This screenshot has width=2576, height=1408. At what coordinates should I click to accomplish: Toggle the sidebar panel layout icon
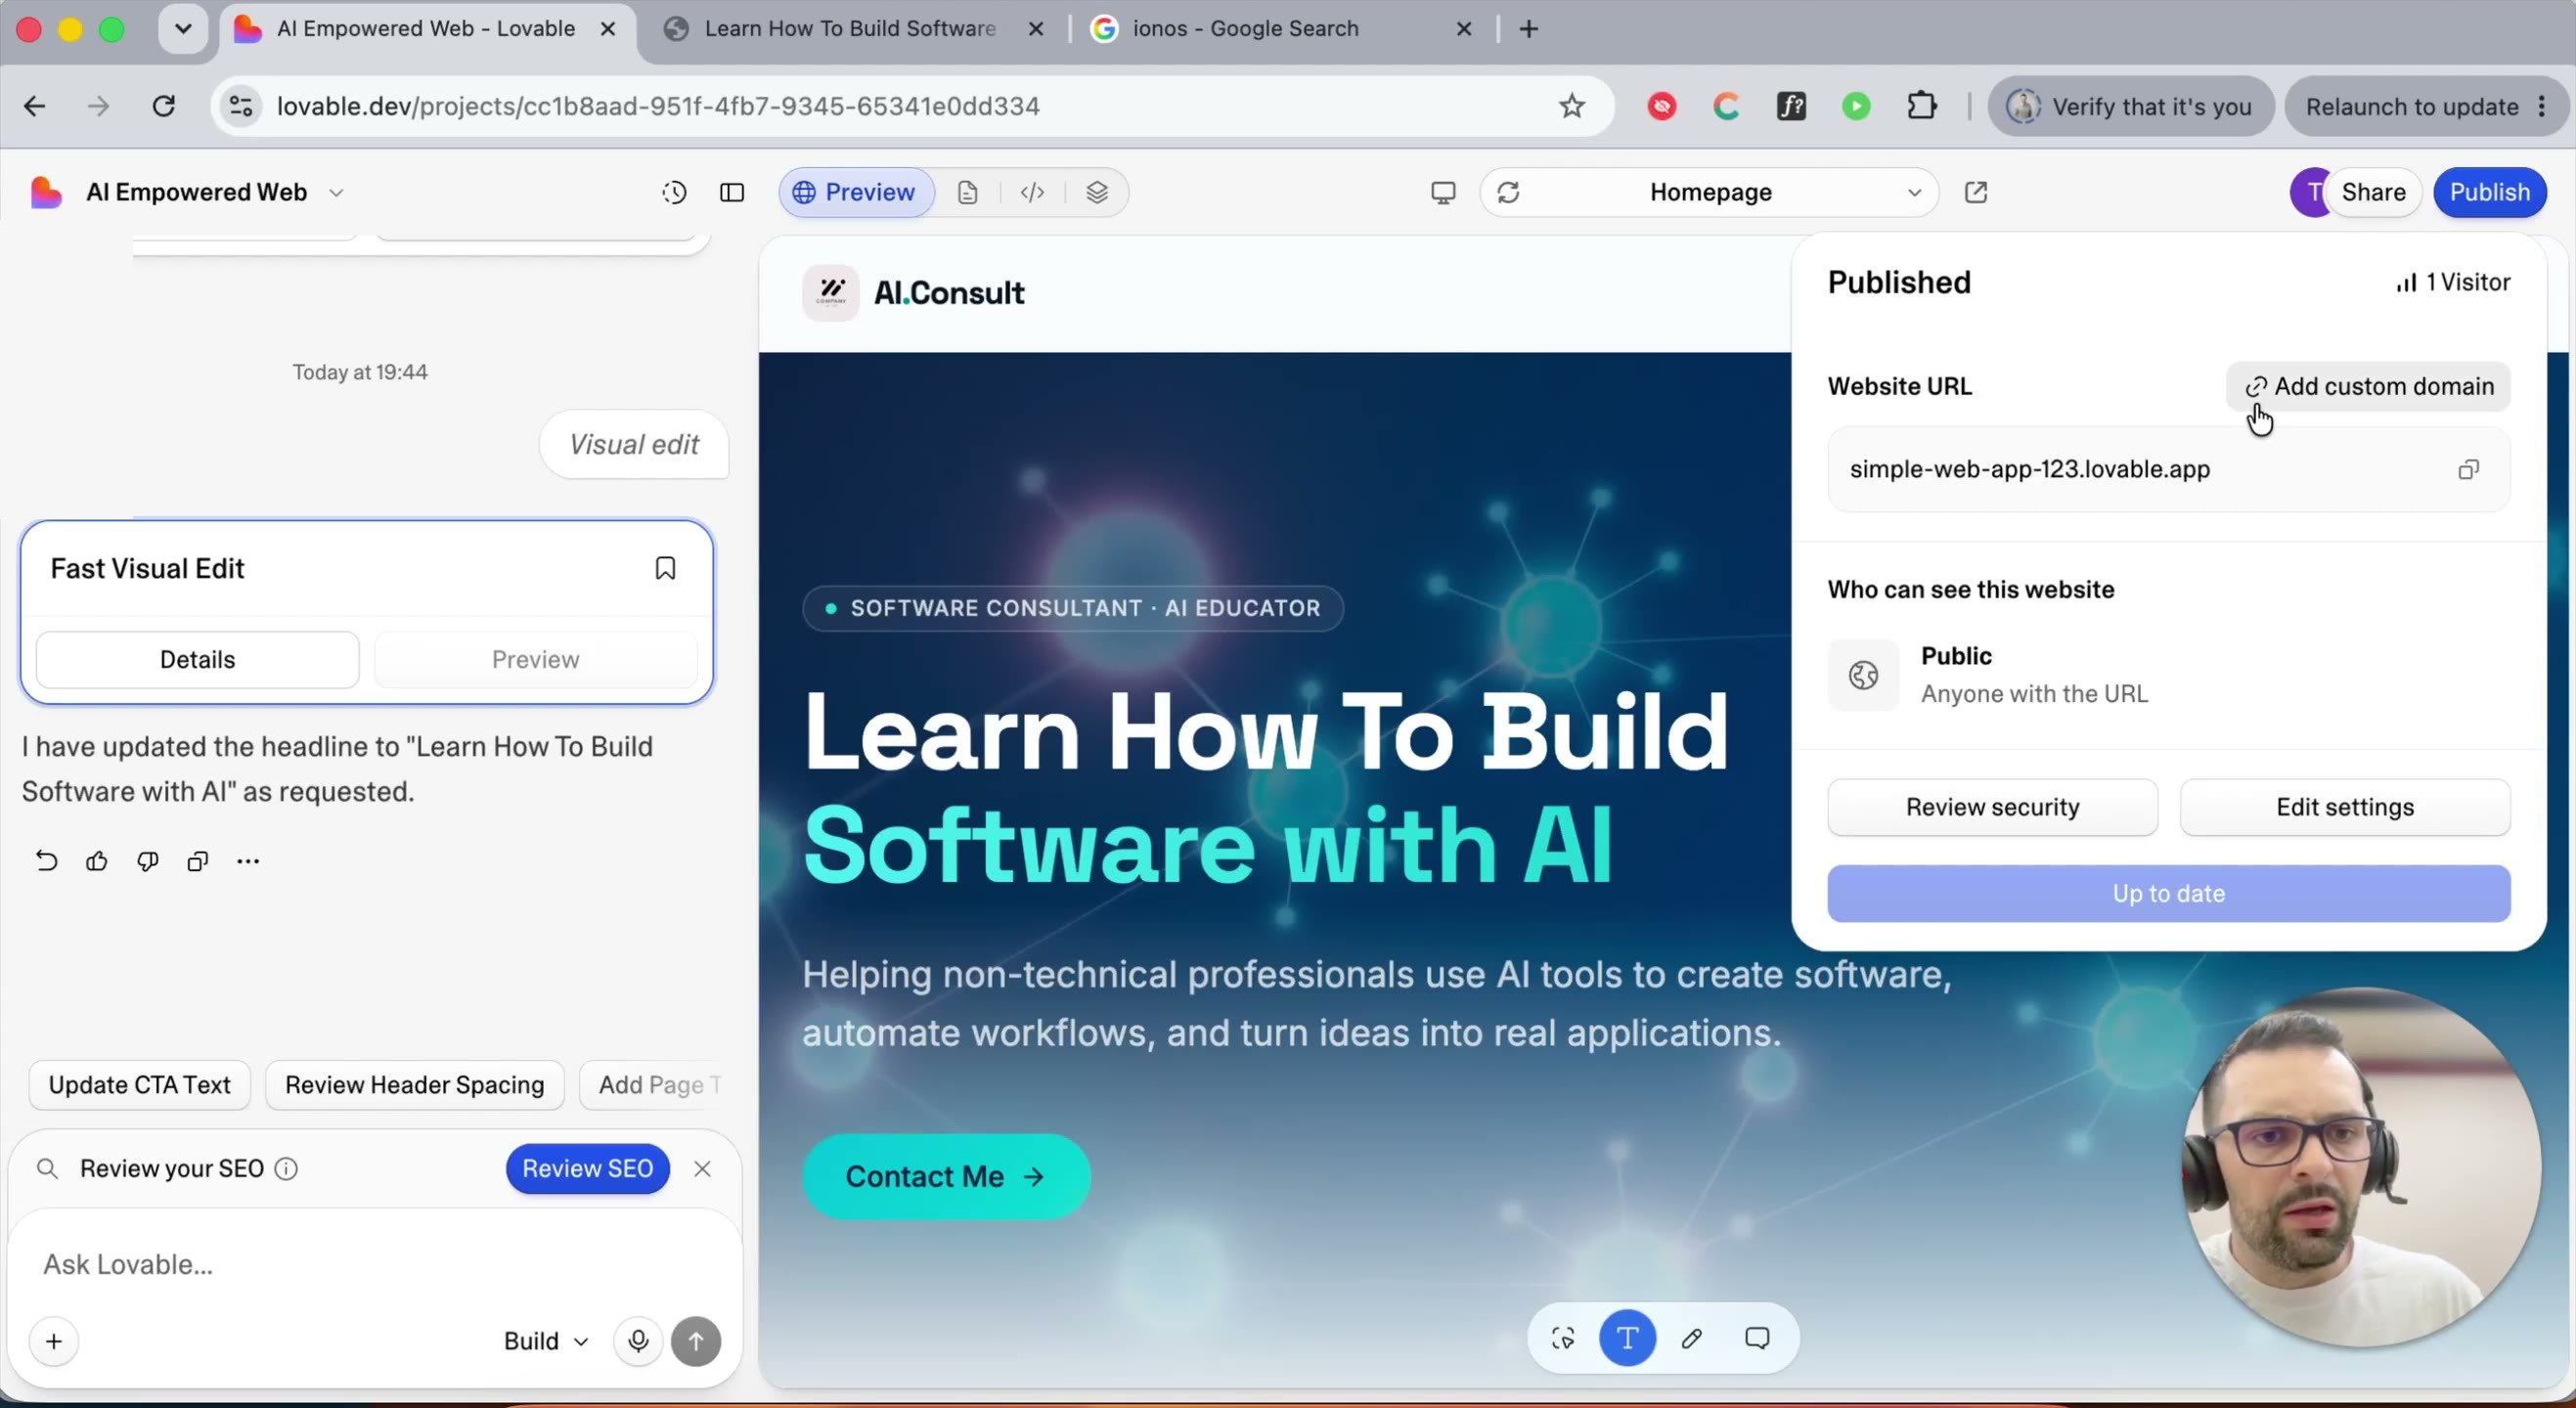click(x=732, y=192)
